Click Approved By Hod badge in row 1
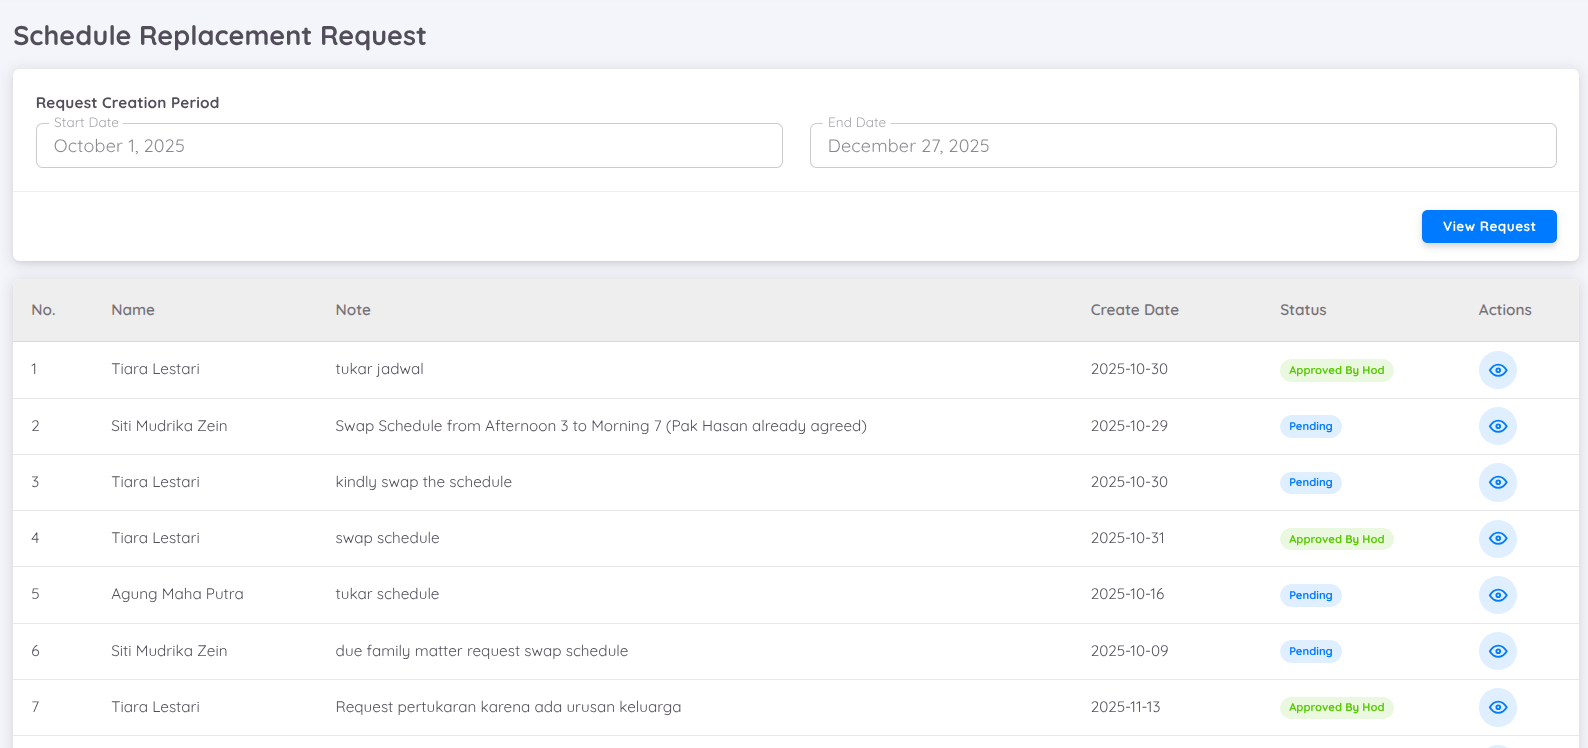This screenshot has height=748, width=1588. pyautogui.click(x=1336, y=370)
